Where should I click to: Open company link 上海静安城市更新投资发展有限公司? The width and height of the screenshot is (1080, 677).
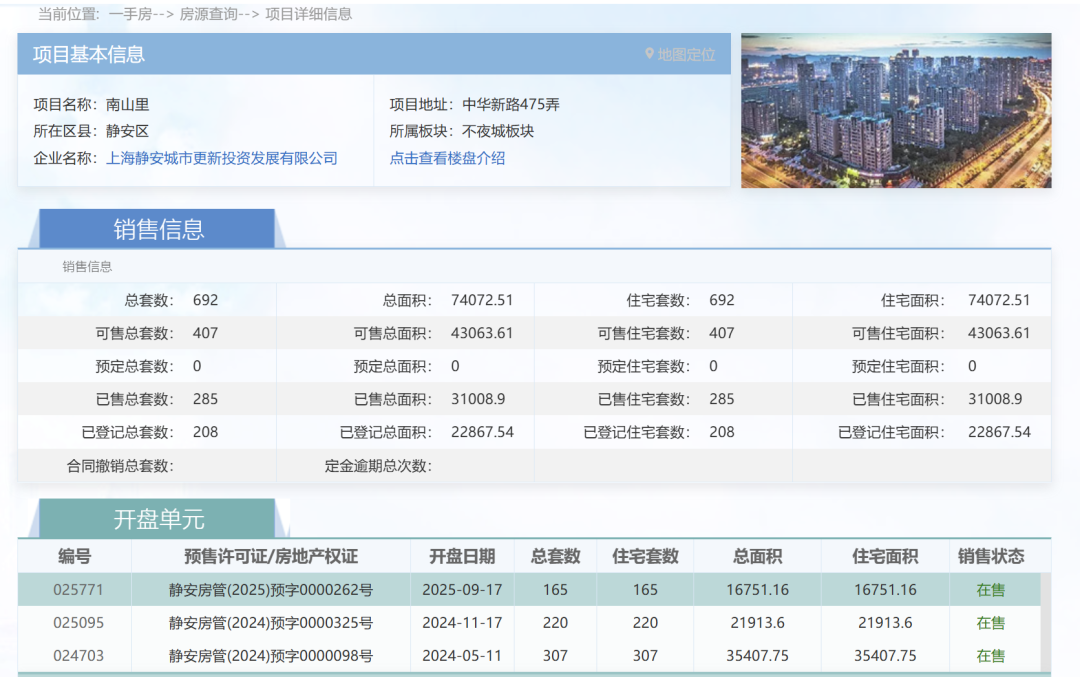pos(221,158)
